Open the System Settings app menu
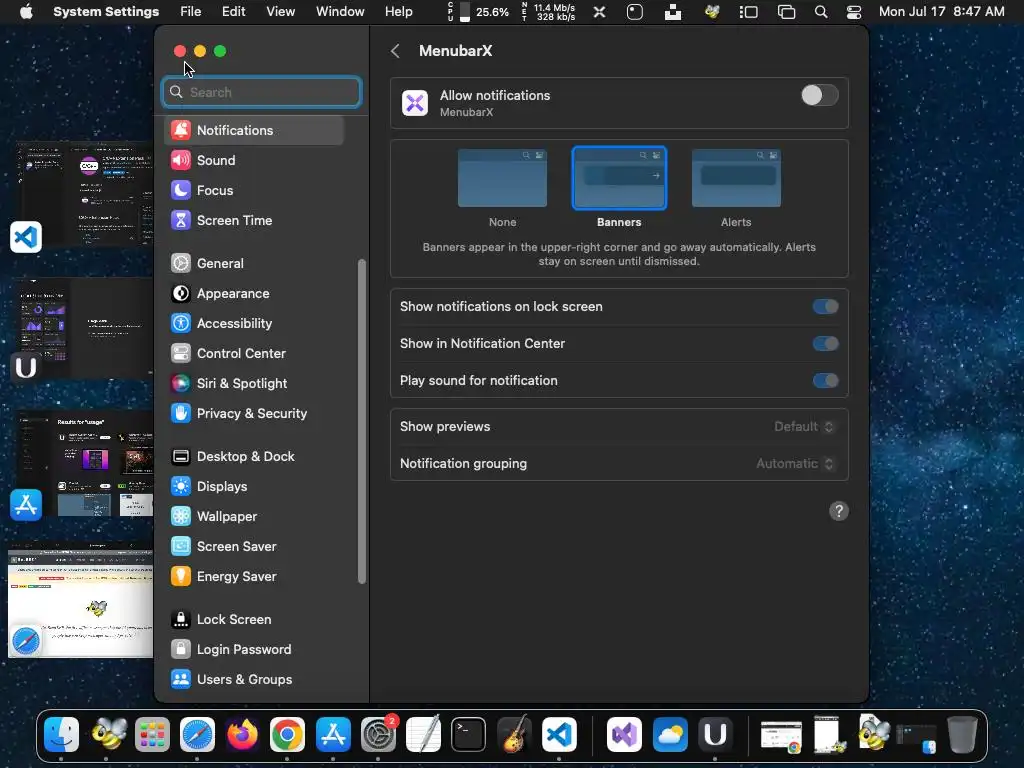The width and height of the screenshot is (1024, 768). click(x=106, y=12)
